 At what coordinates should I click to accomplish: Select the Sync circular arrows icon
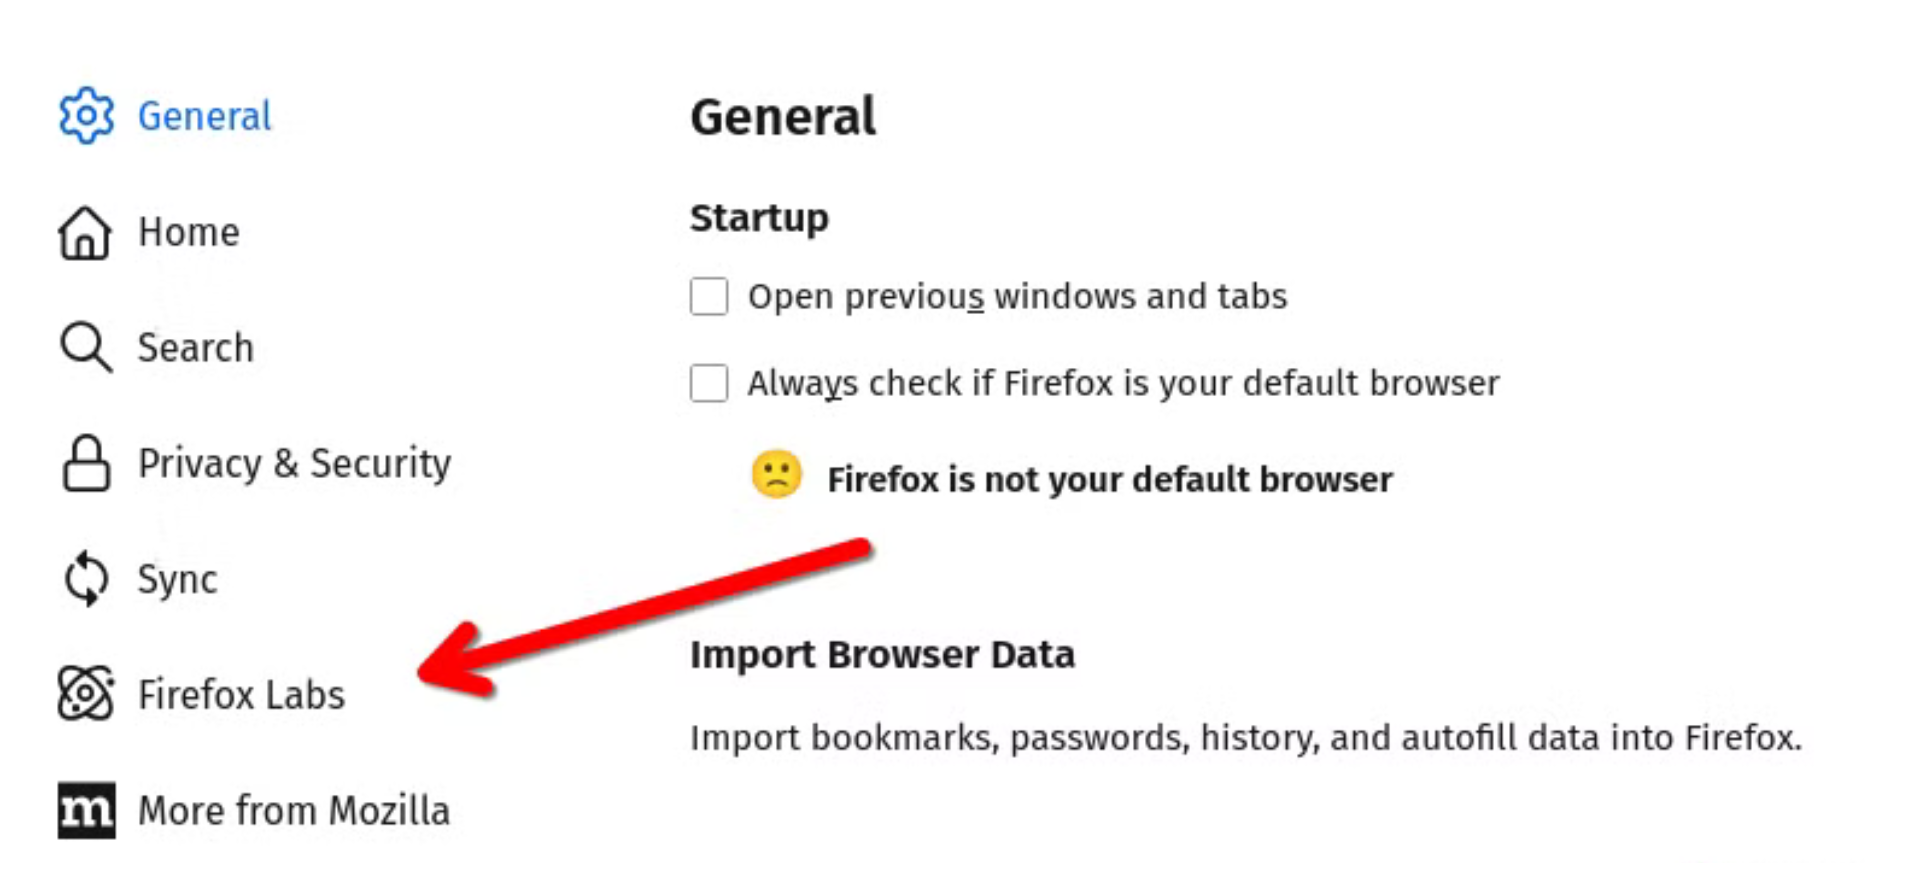[x=85, y=578]
